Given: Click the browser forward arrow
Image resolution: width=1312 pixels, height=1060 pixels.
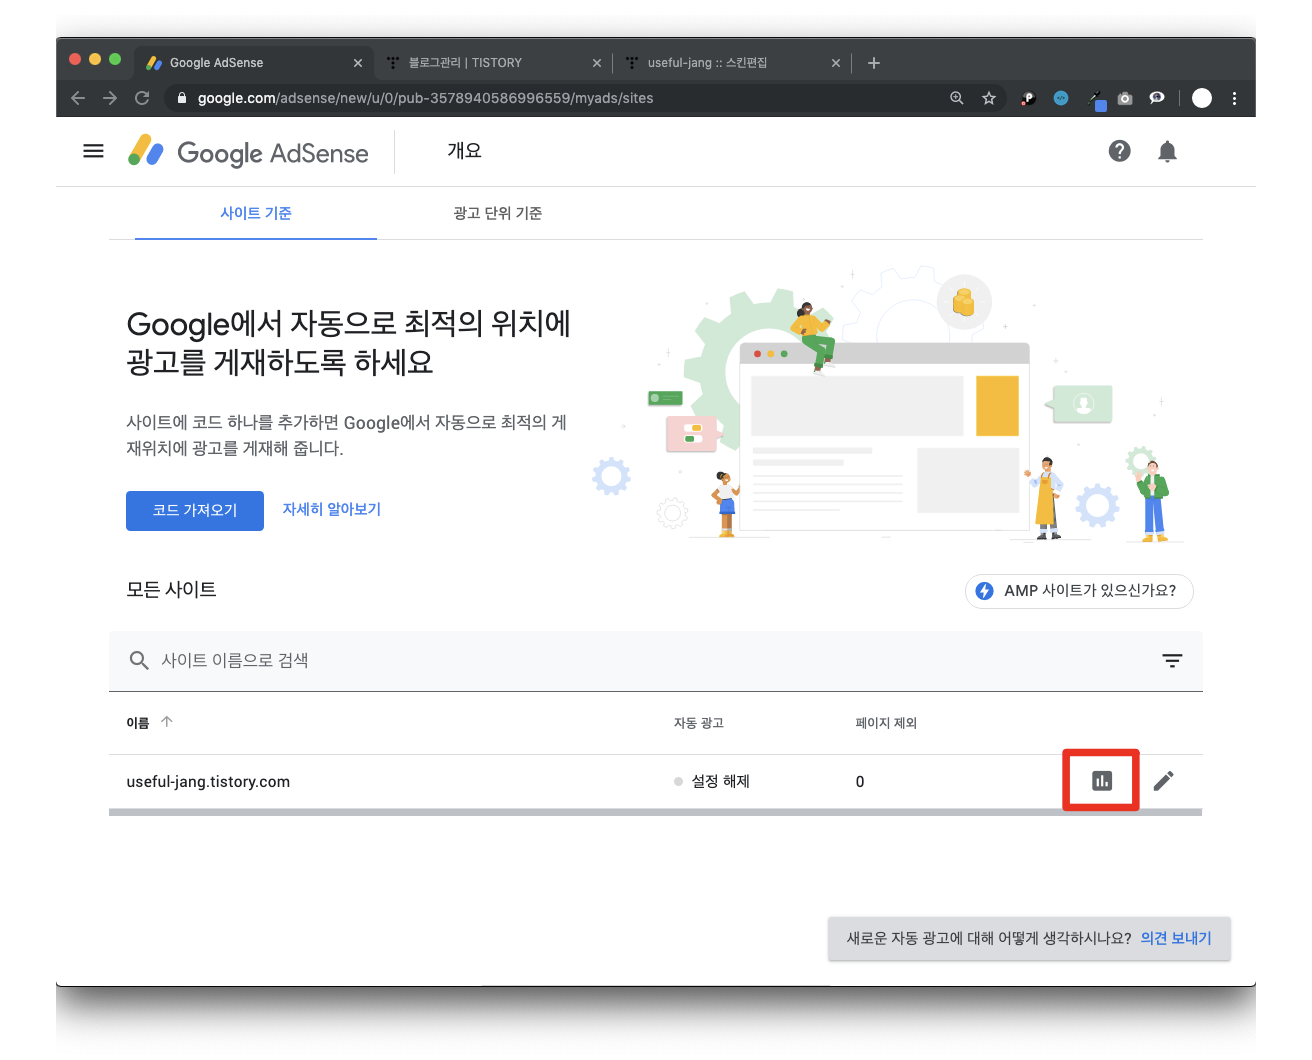Looking at the screenshot, I should pyautogui.click(x=110, y=98).
